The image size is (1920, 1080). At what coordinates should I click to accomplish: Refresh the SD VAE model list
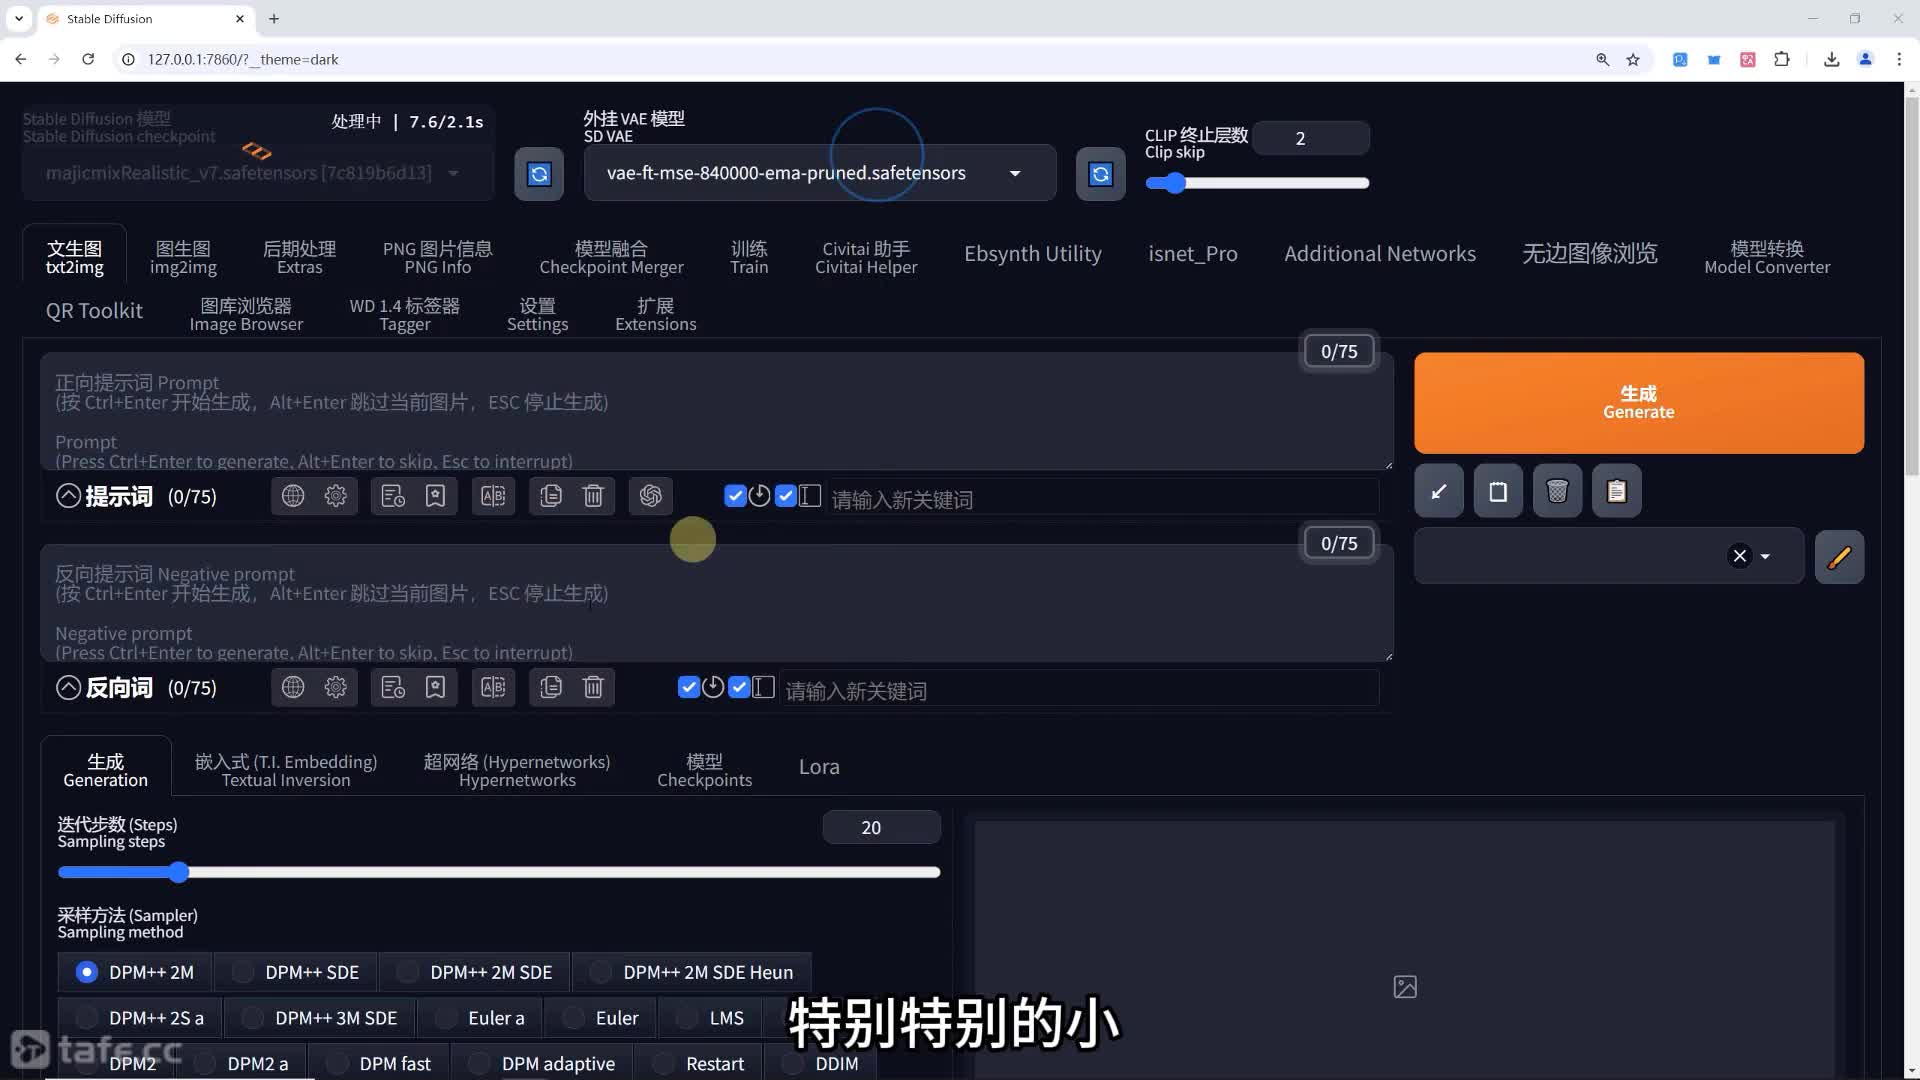pyautogui.click(x=1100, y=174)
